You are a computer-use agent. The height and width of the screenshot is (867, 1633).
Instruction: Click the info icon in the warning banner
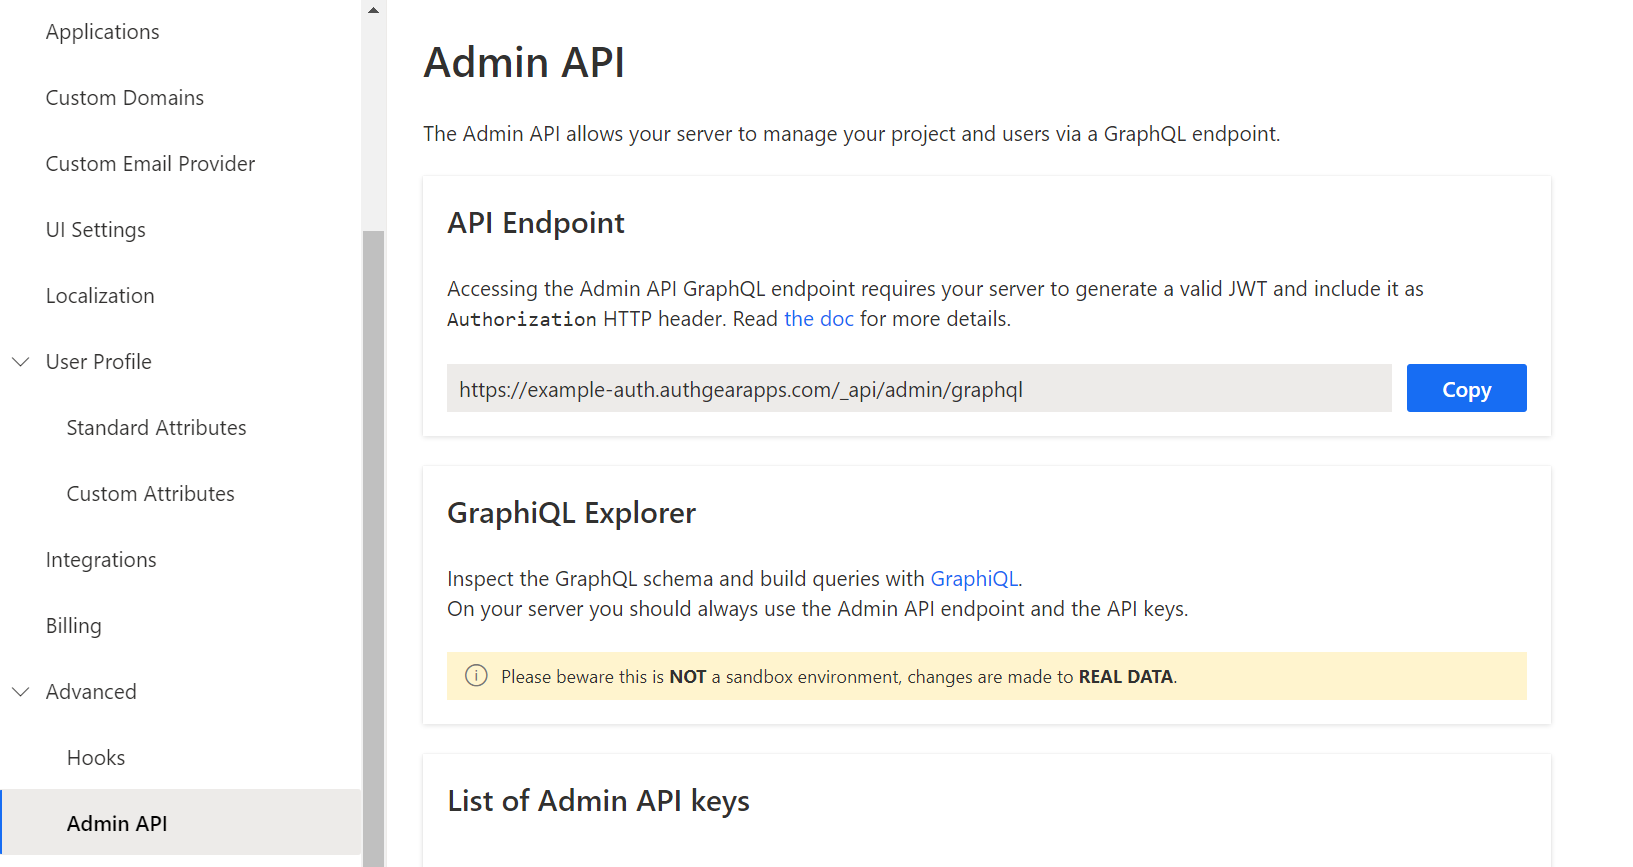(x=476, y=676)
